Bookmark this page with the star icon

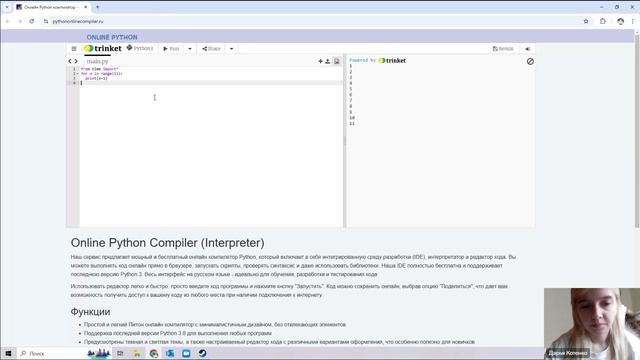coord(586,21)
